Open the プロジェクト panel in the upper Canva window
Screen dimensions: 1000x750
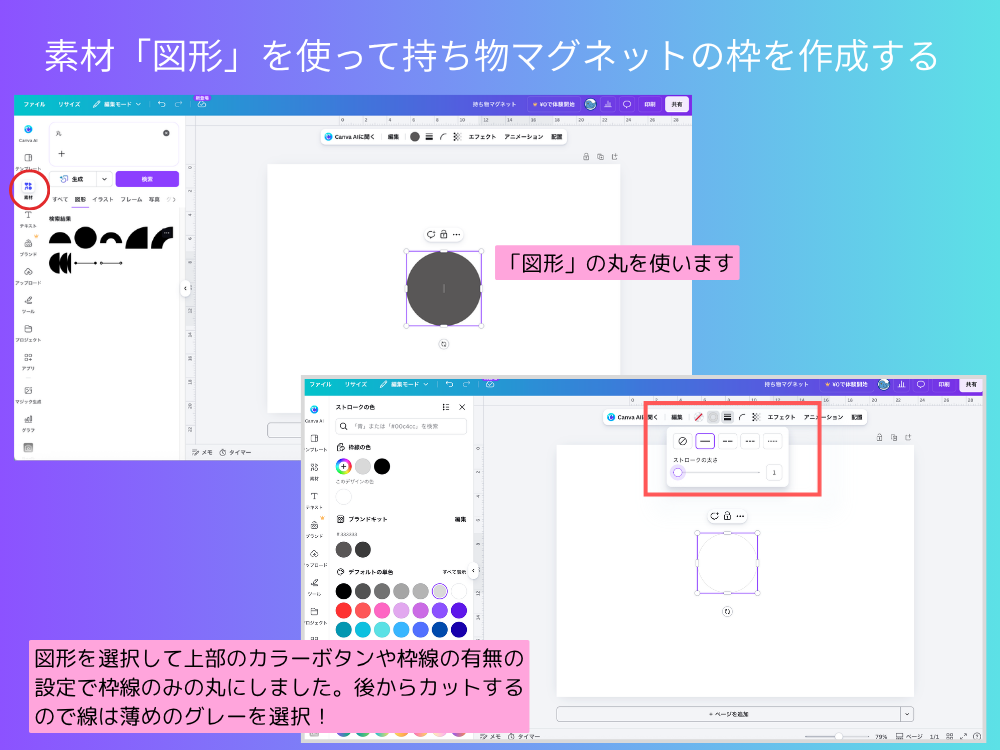click(28, 333)
